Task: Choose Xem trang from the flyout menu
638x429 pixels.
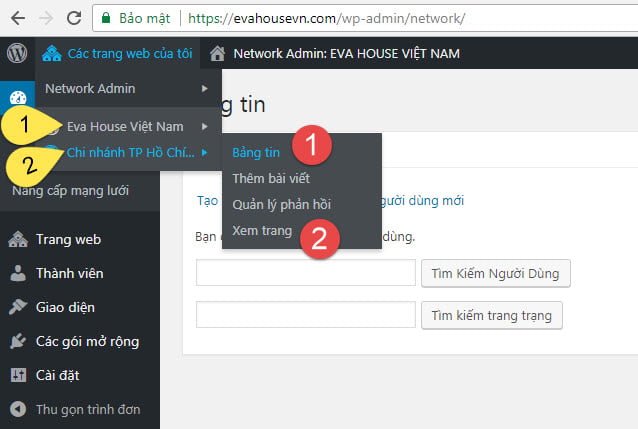Action: [262, 230]
